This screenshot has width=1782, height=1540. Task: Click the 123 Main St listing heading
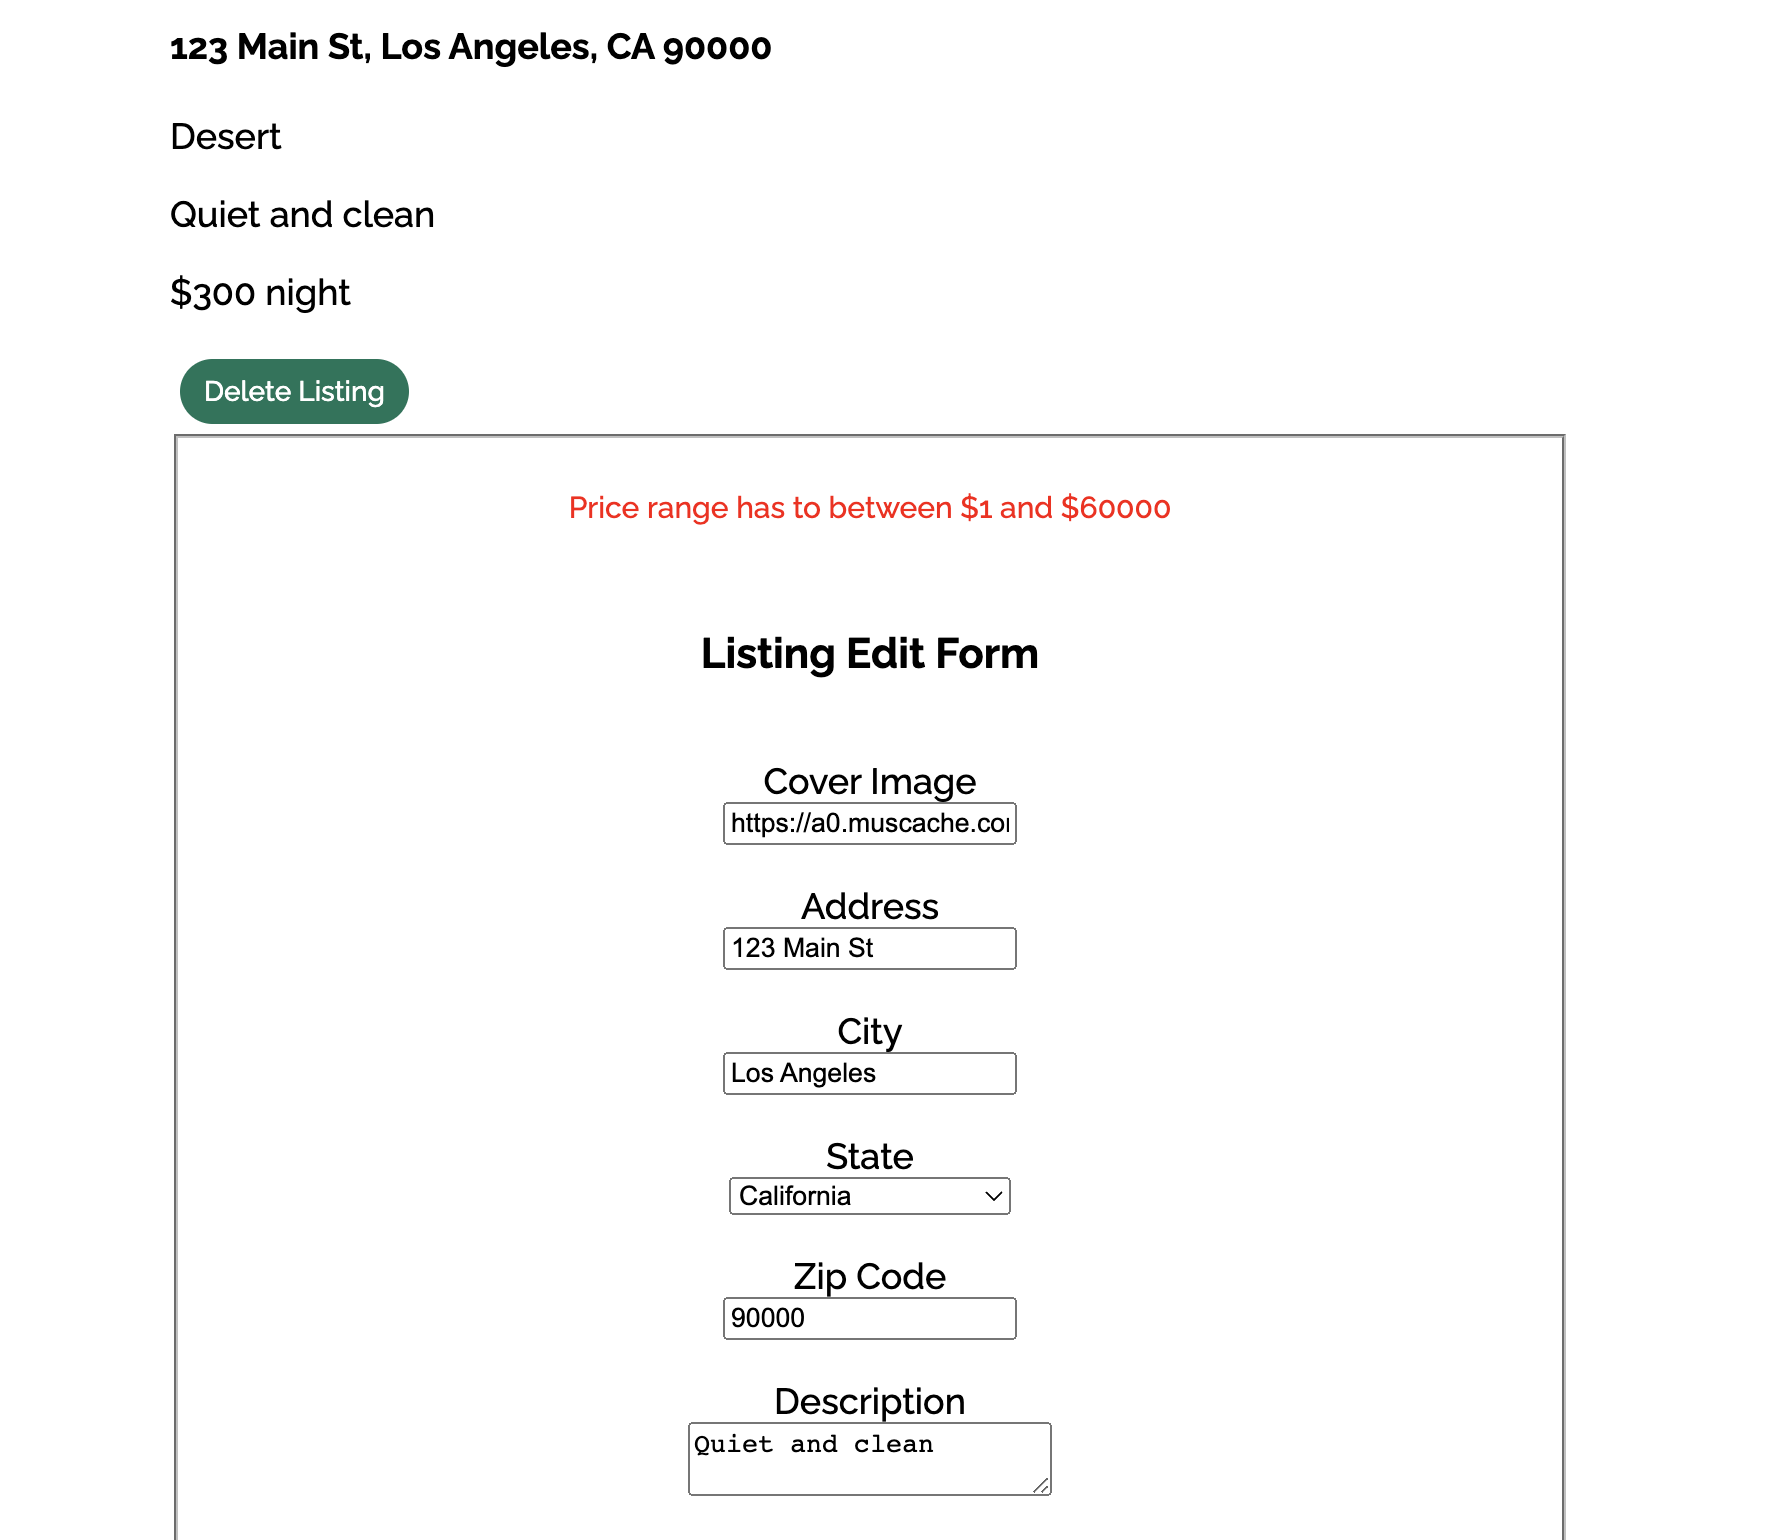point(470,46)
